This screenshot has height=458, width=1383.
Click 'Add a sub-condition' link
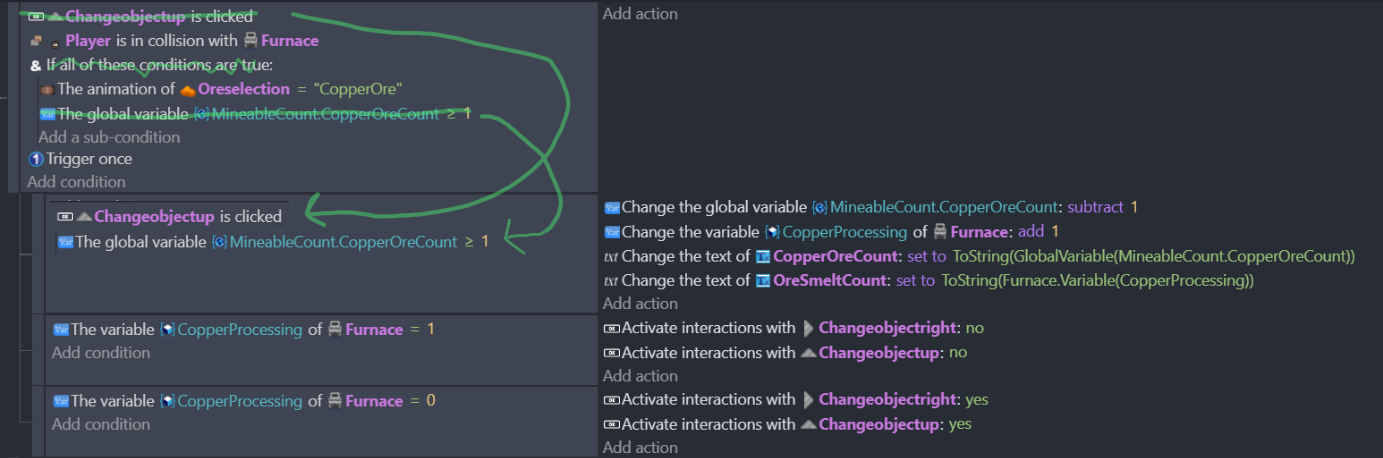pyautogui.click(x=109, y=137)
